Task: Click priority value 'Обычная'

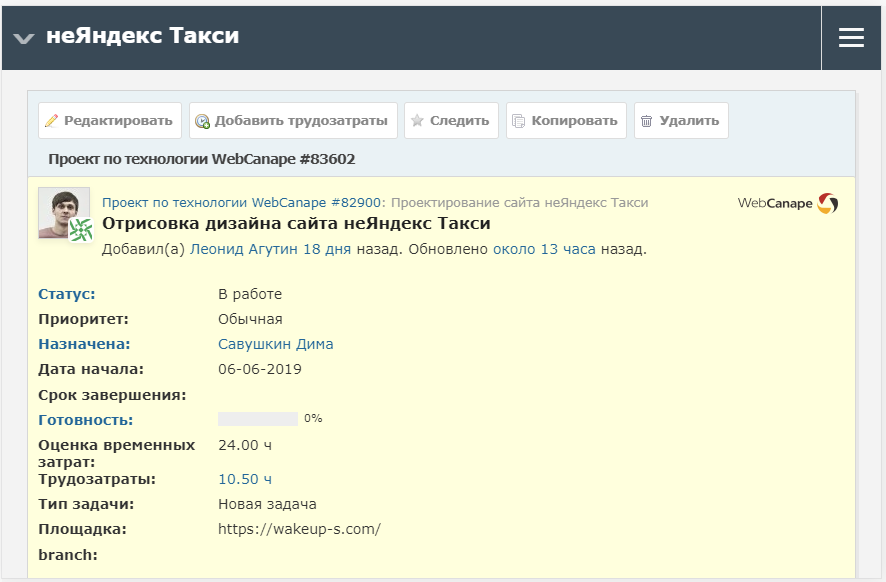Action: tap(250, 319)
